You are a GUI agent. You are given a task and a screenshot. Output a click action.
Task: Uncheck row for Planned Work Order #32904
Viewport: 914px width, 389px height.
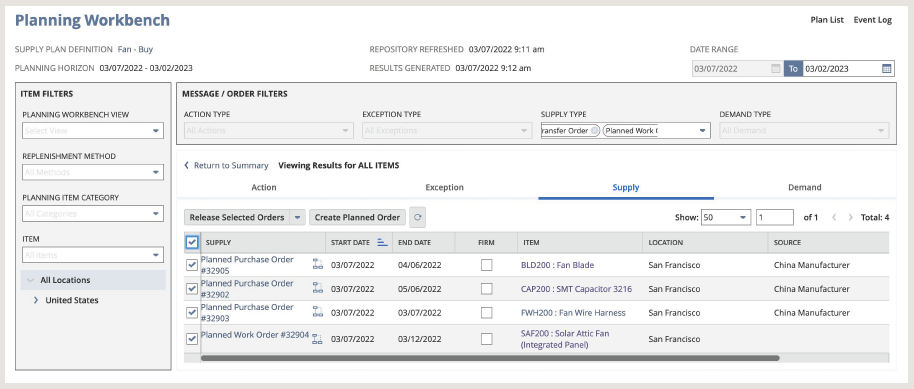pos(192,338)
